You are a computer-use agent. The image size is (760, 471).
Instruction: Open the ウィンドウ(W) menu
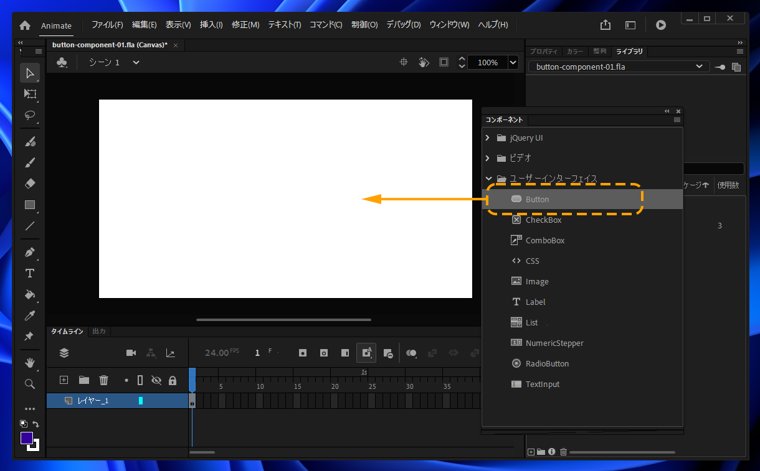(x=449, y=25)
